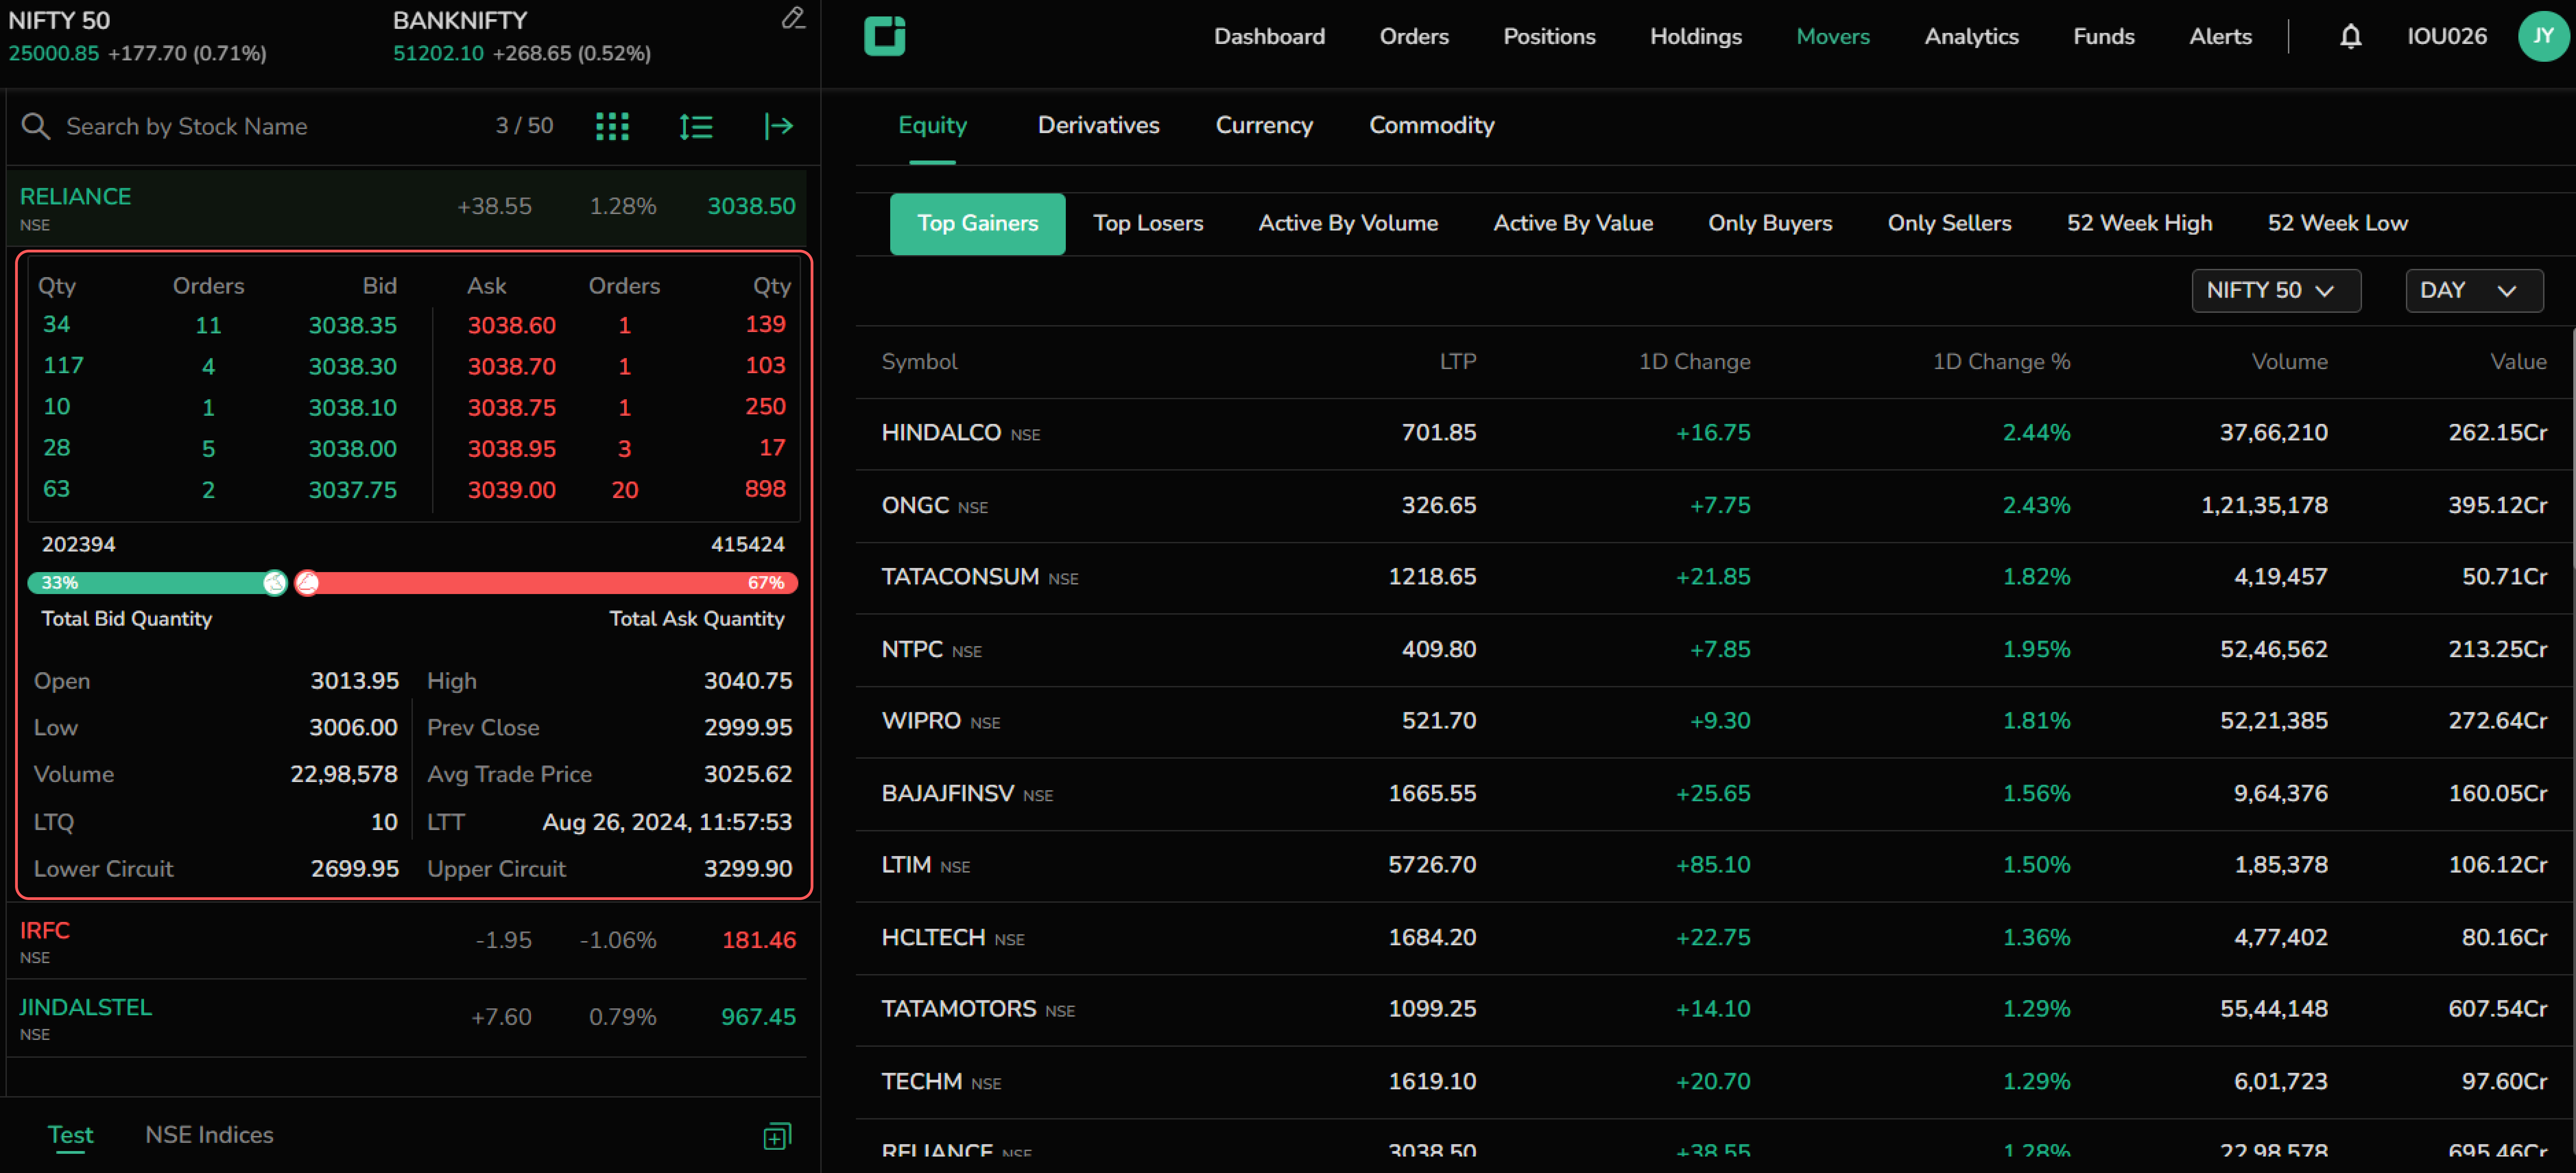Image resolution: width=2576 pixels, height=1173 pixels.
Task: Click the edit pencil icon beside BANKNIFTY
Action: point(793,18)
